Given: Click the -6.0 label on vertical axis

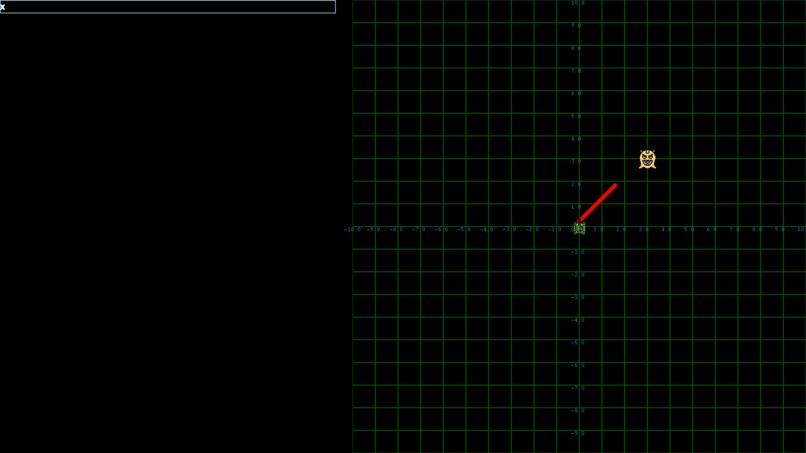Looking at the screenshot, I should (x=578, y=366).
